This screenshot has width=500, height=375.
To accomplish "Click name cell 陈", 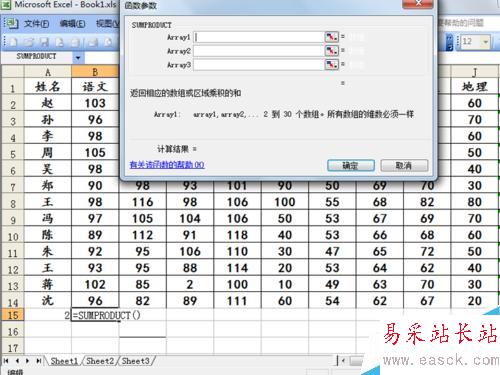I will pos(48,235).
